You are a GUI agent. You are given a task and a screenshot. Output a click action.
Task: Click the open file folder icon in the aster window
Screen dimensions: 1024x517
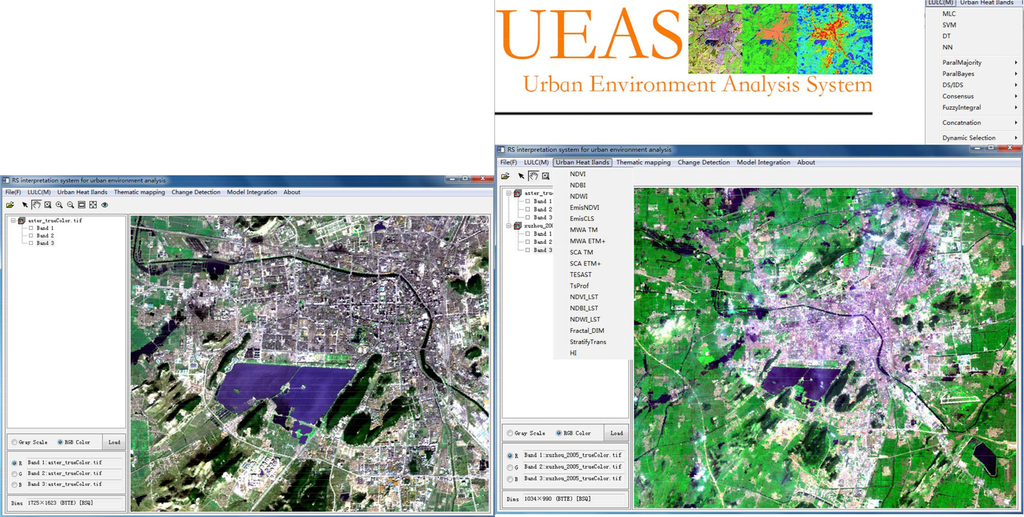10,204
